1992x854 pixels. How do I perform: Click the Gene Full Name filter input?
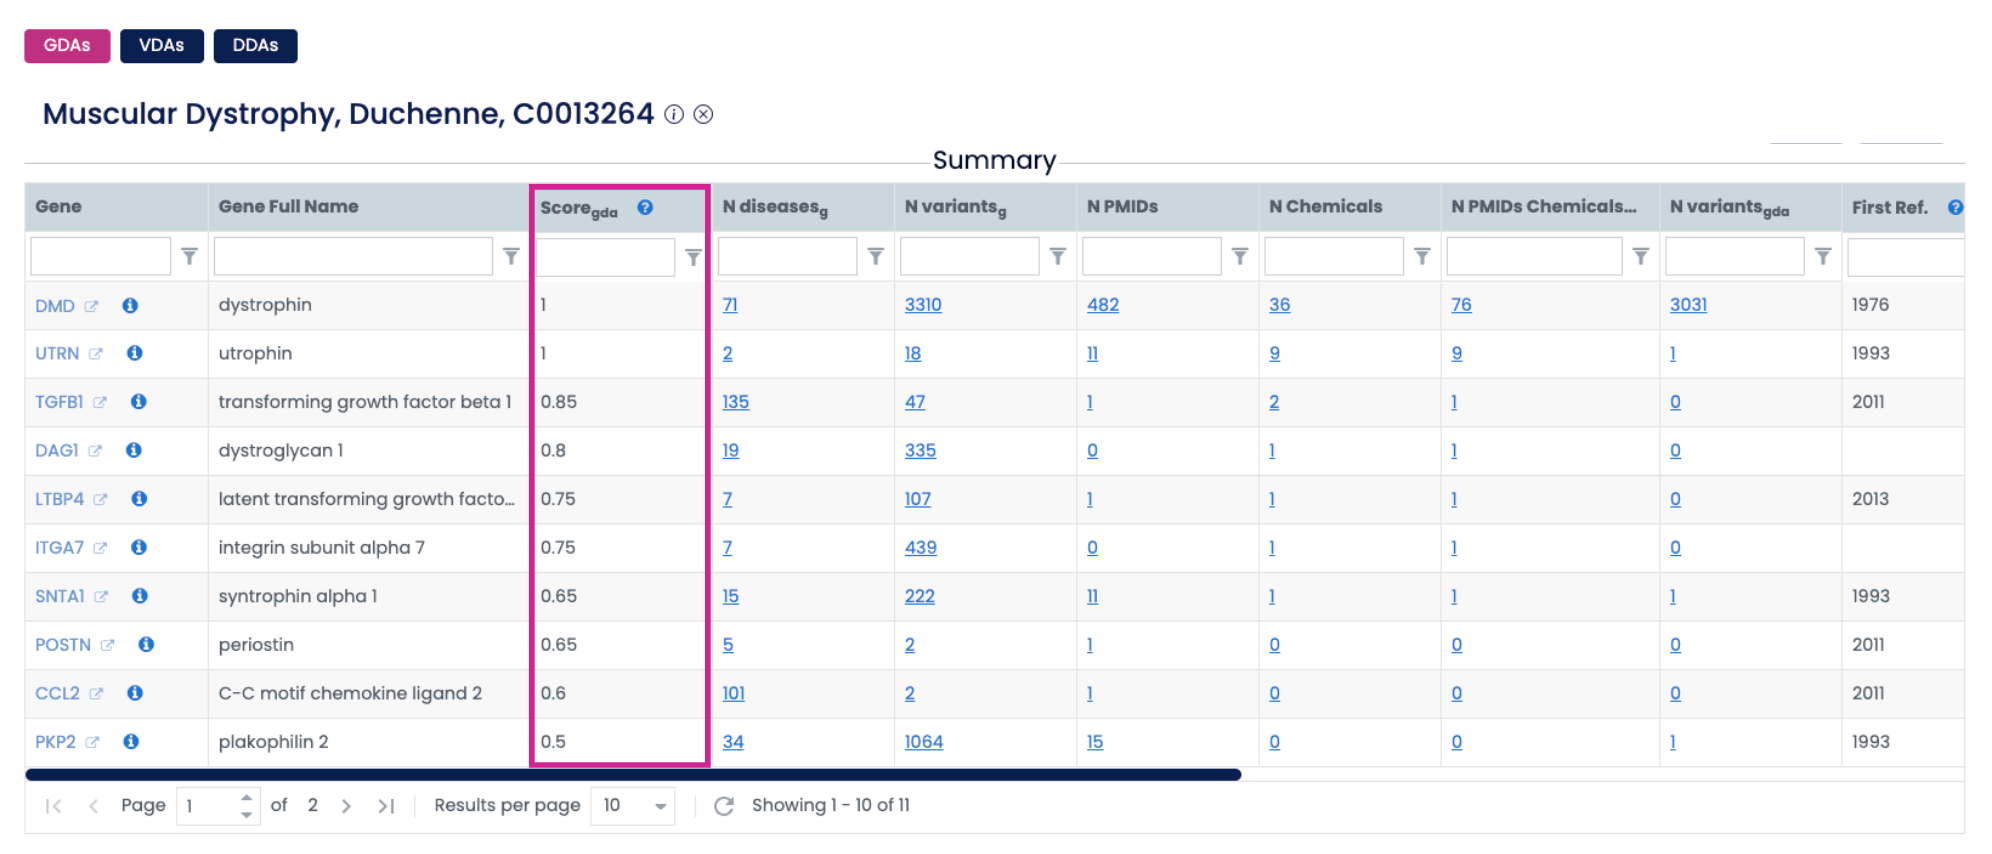tap(353, 257)
